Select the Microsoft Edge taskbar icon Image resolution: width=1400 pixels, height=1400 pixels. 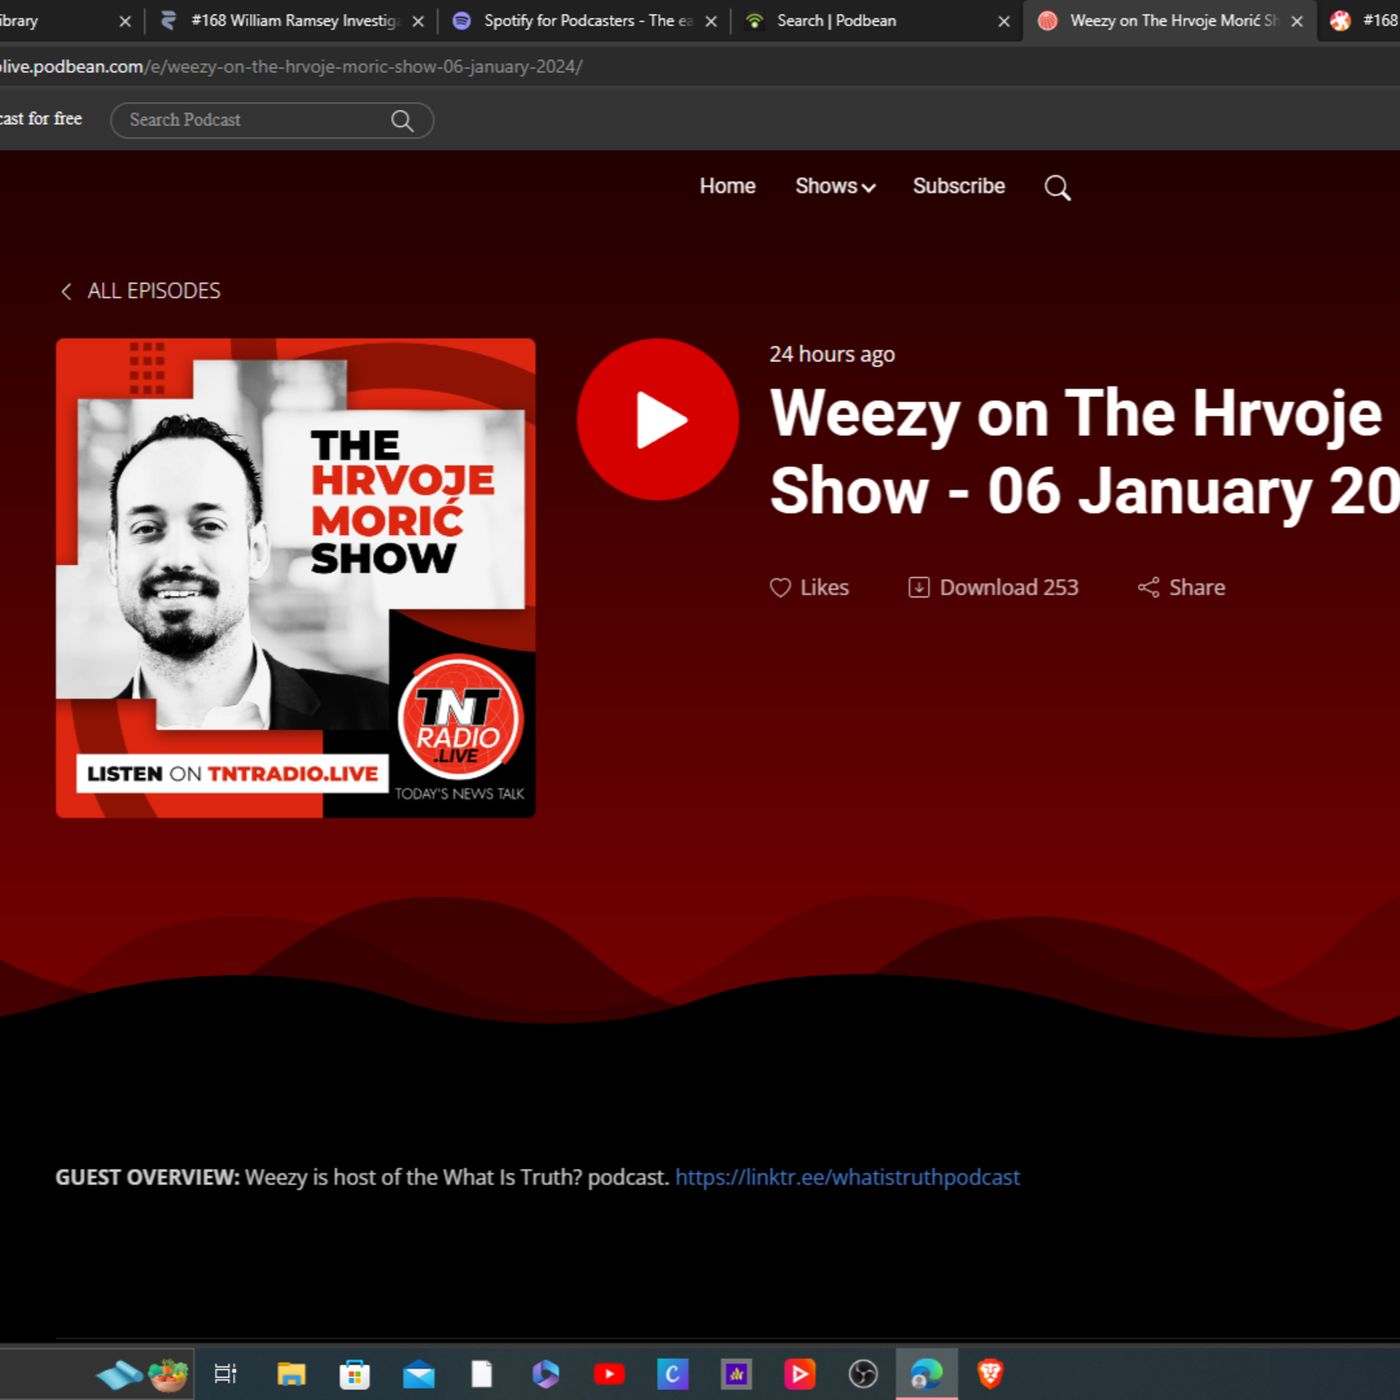point(926,1374)
